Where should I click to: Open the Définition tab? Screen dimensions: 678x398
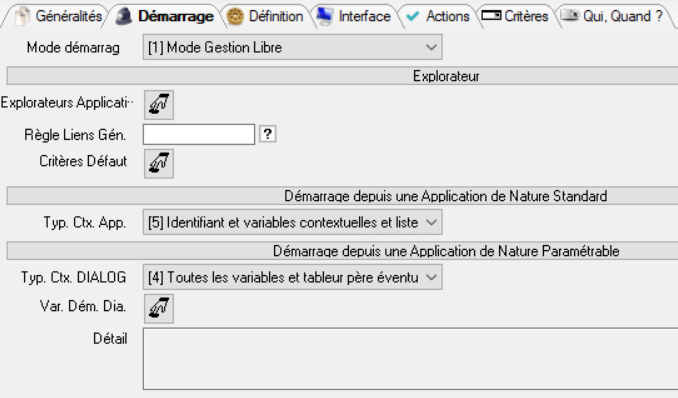(267, 16)
